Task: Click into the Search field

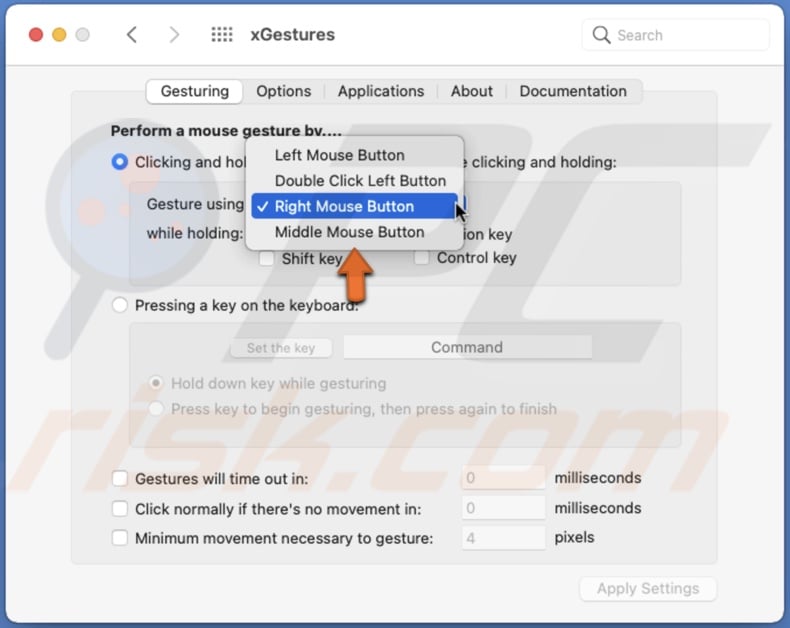Action: coord(676,35)
